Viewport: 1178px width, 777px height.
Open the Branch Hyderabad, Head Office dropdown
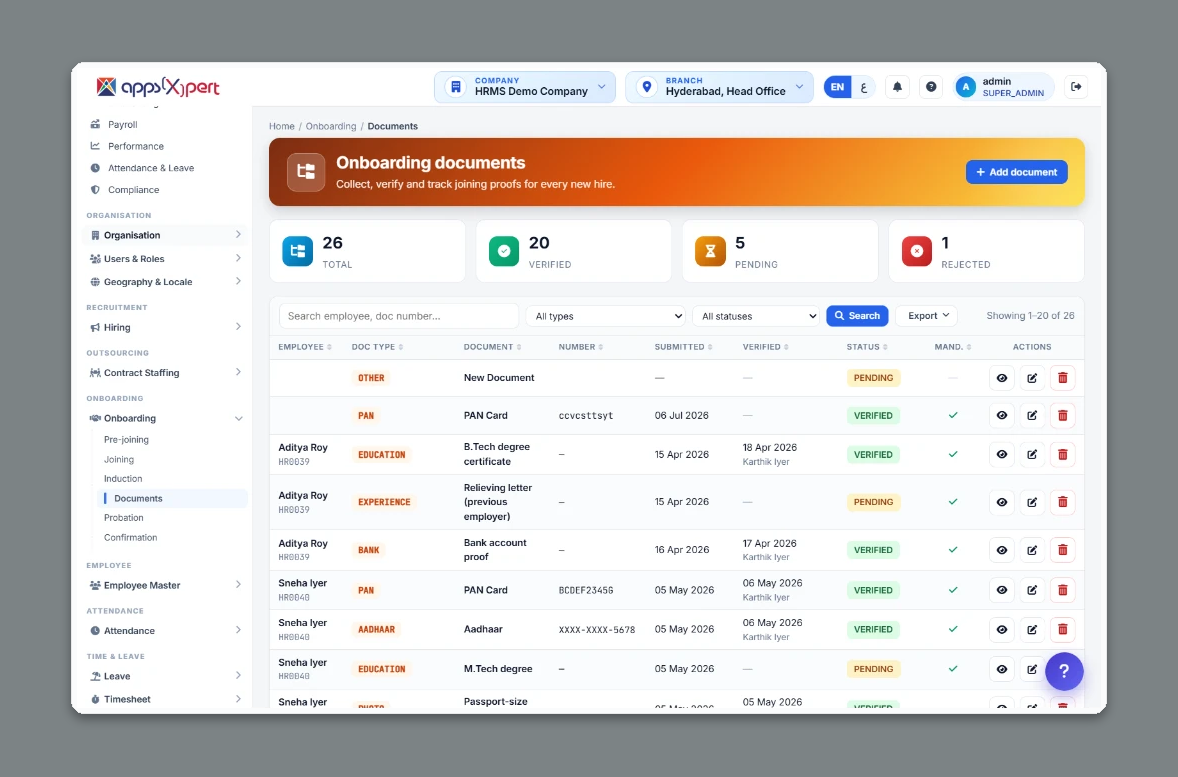pos(719,87)
